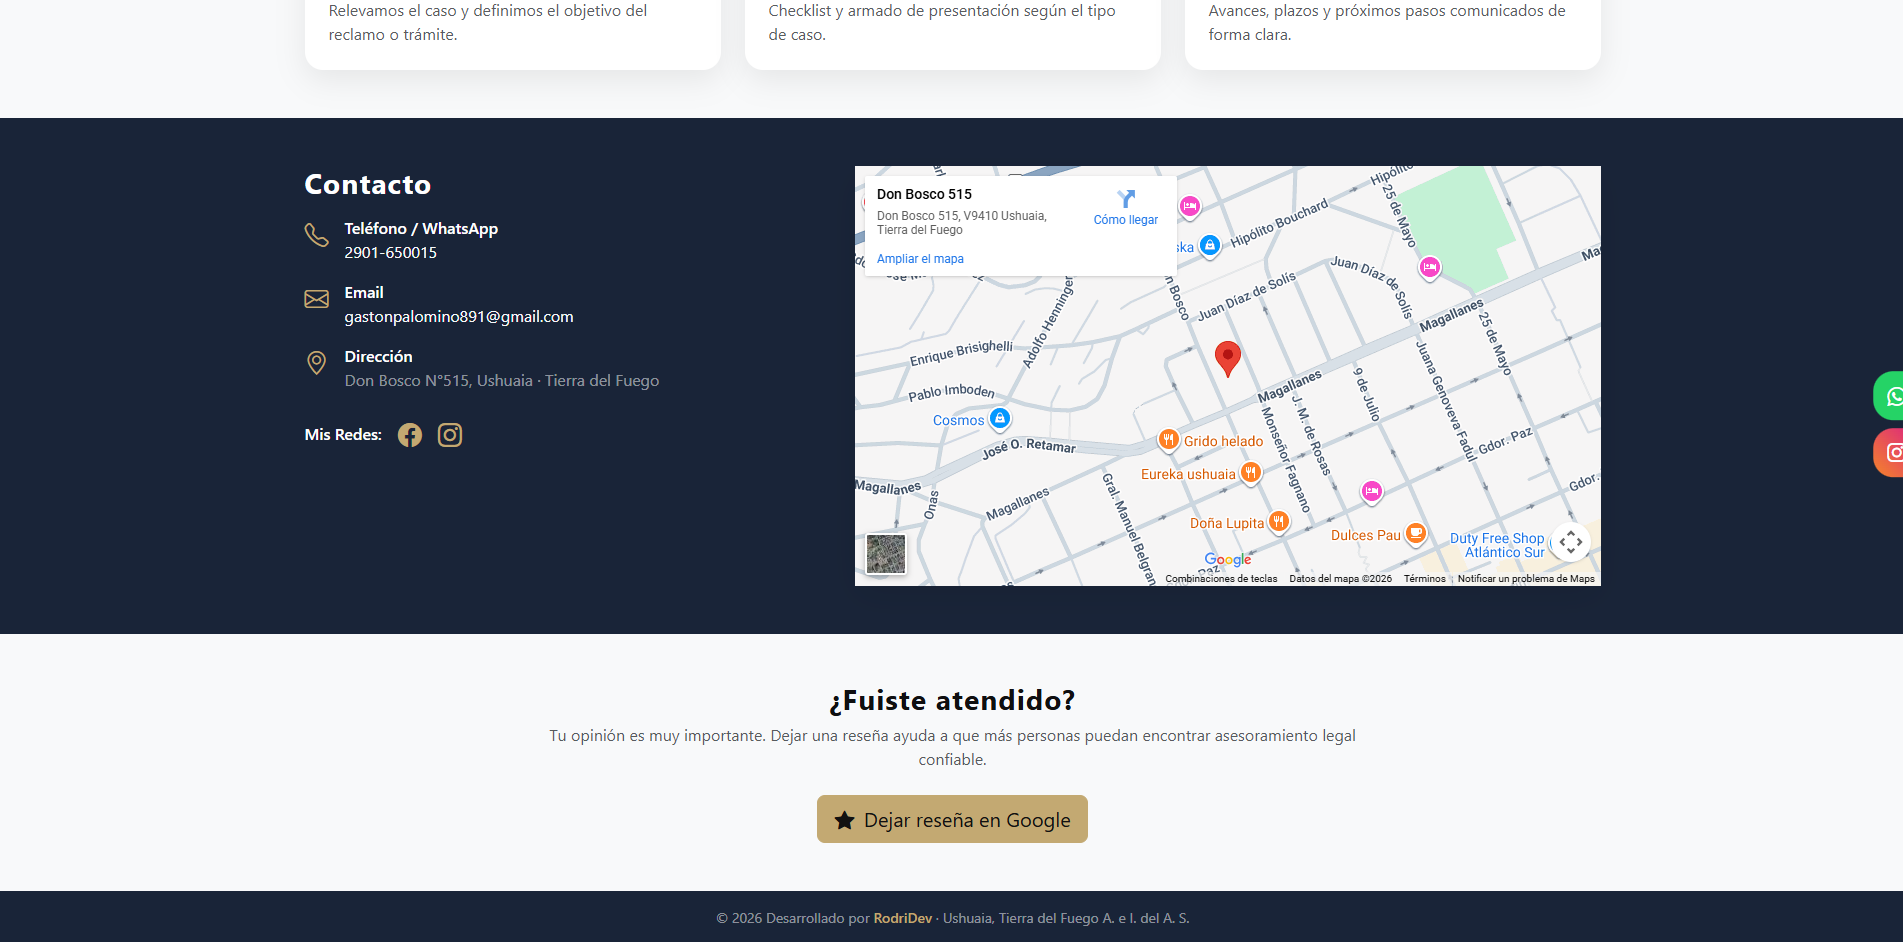Click the red location pin on map

(1227, 357)
